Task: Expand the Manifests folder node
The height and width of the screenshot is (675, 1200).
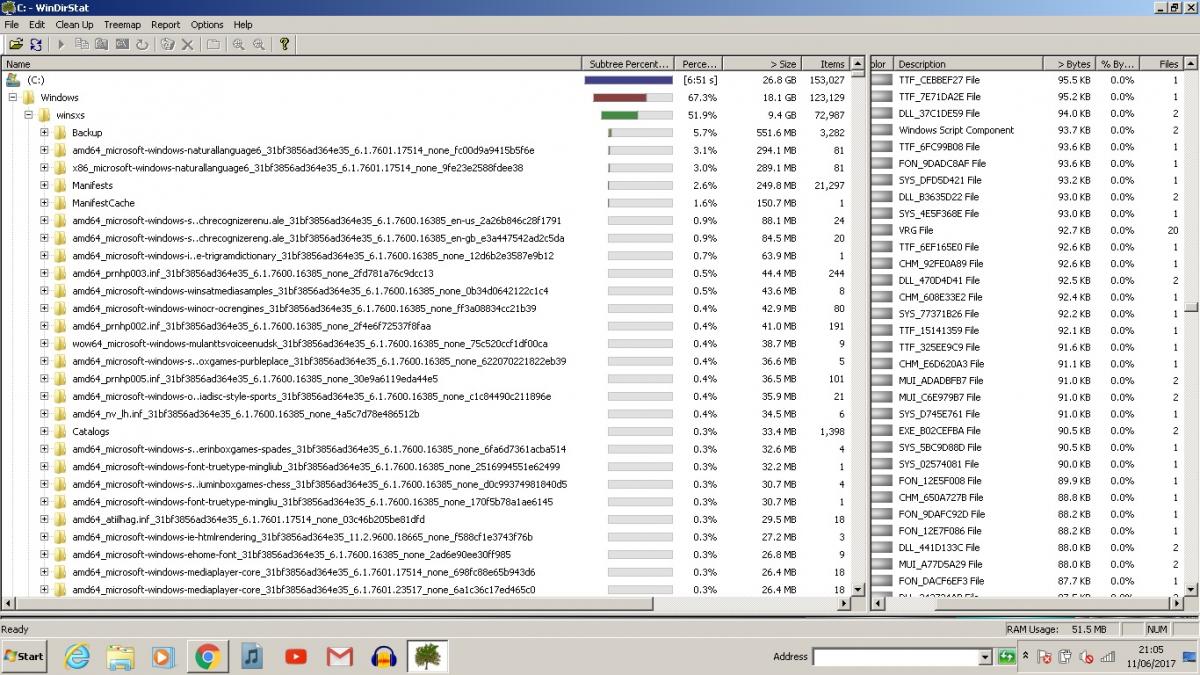Action: [45, 185]
